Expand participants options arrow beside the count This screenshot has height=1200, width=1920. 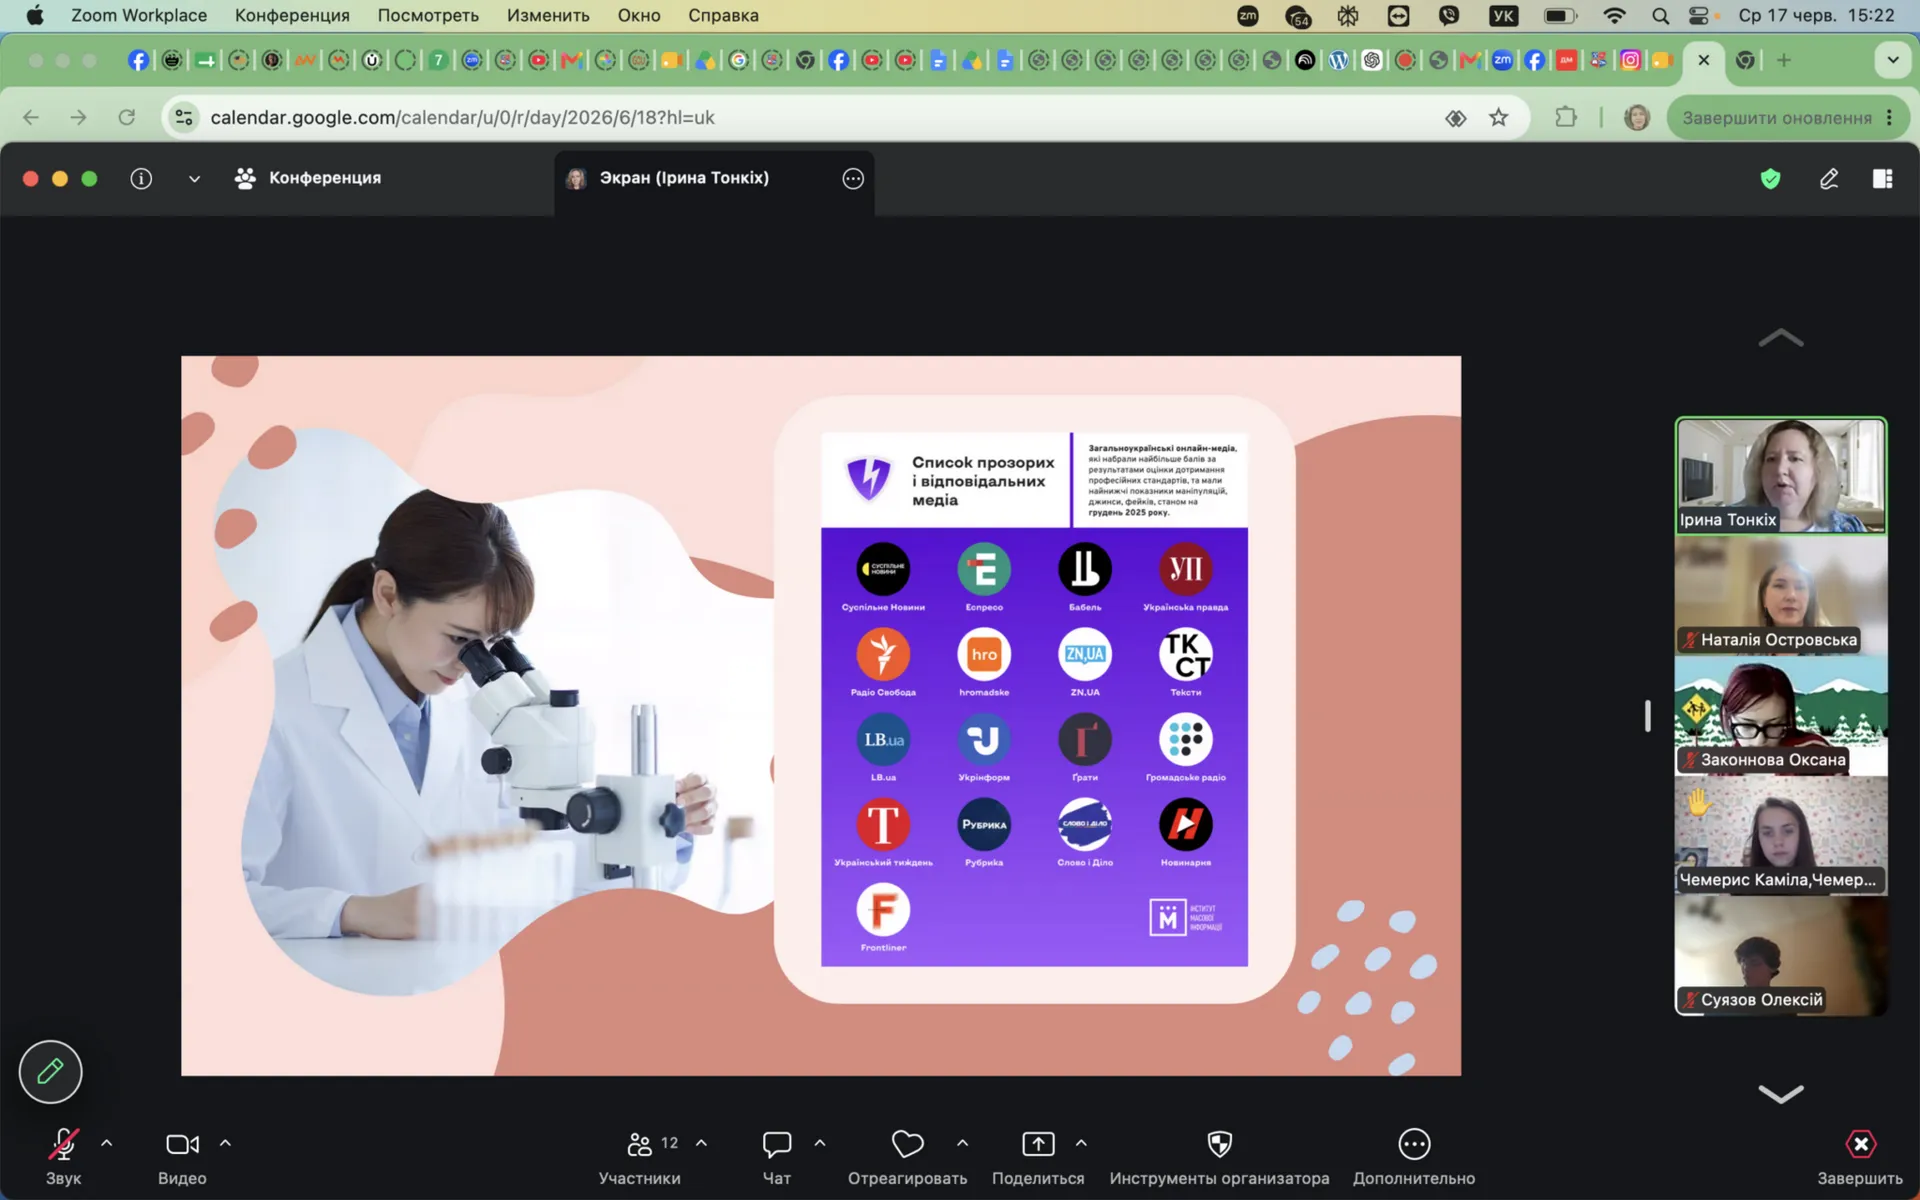702,1143
